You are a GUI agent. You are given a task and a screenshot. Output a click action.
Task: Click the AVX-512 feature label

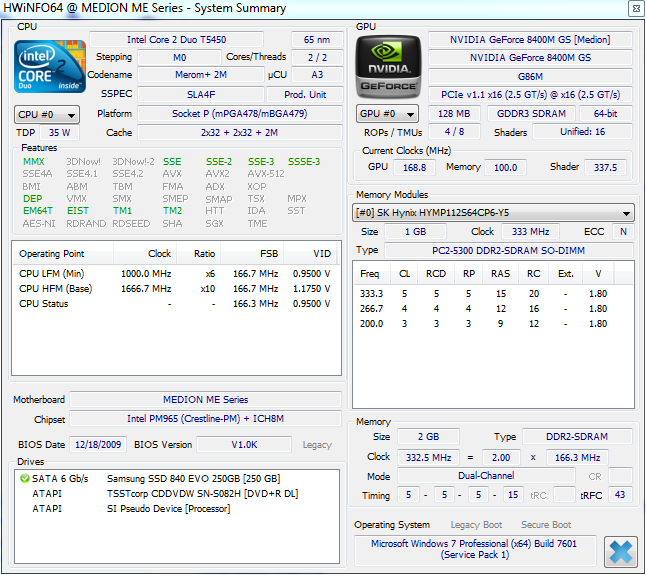point(266,174)
